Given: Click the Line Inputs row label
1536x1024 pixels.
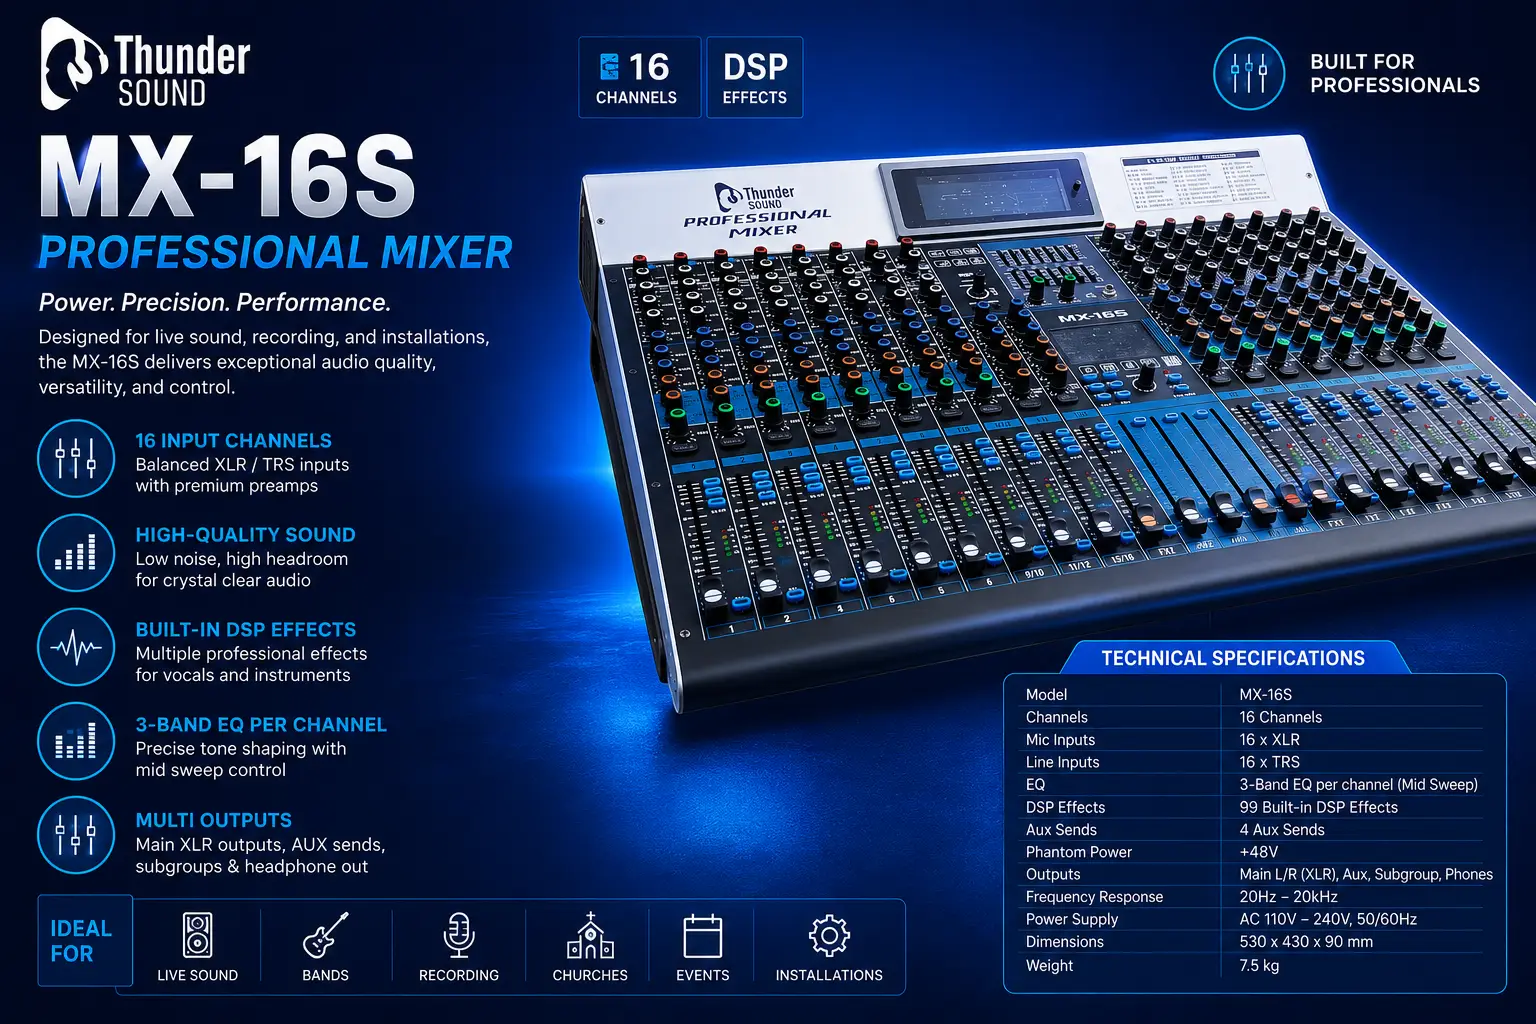Looking at the screenshot, I should tap(1062, 762).
